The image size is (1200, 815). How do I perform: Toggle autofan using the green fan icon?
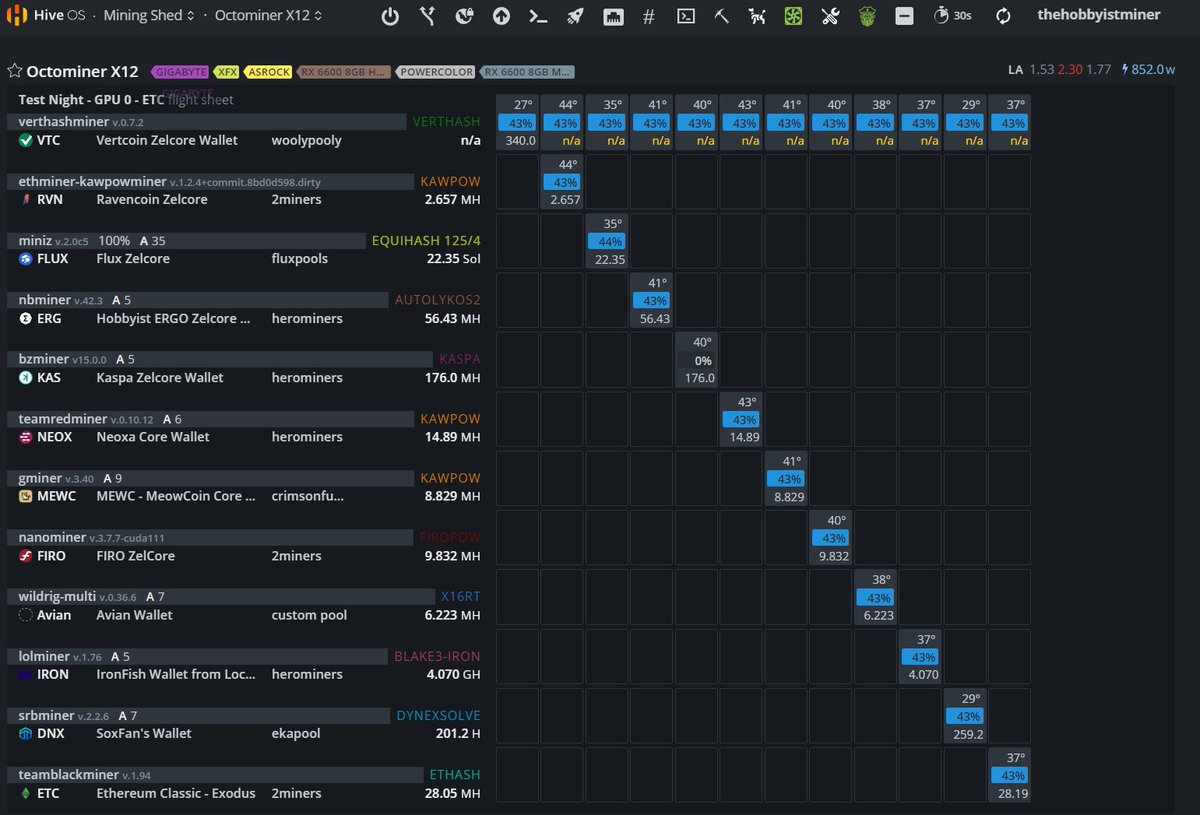click(x=792, y=16)
